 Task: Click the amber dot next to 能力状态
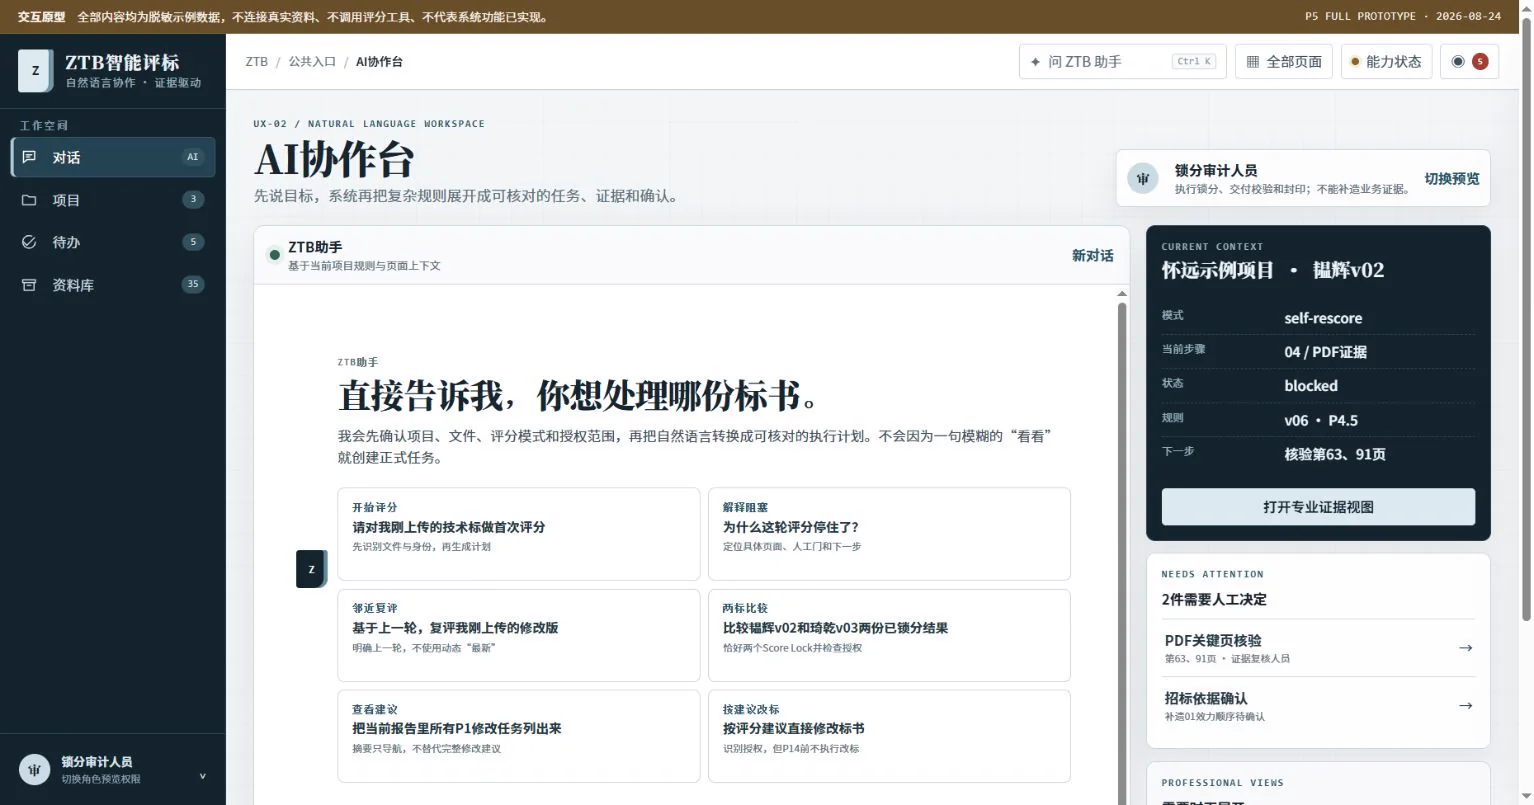(x=1355, y=62)
